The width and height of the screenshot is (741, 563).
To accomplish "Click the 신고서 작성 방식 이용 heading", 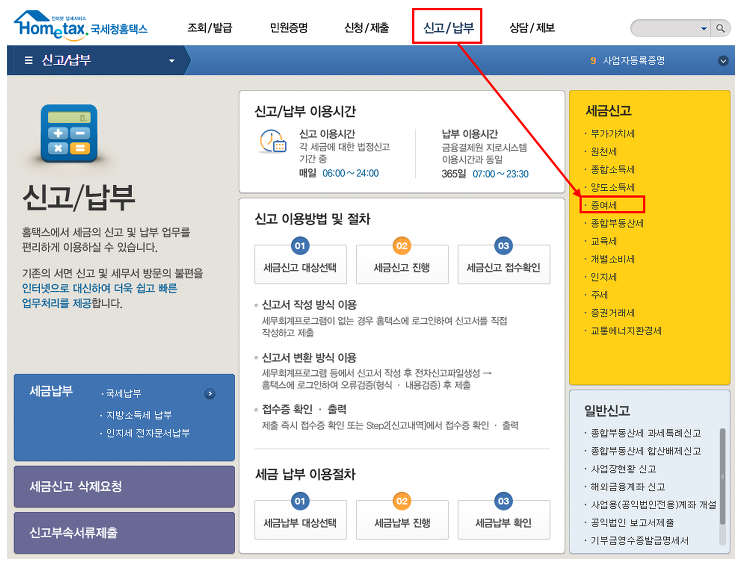I will 309,305.
